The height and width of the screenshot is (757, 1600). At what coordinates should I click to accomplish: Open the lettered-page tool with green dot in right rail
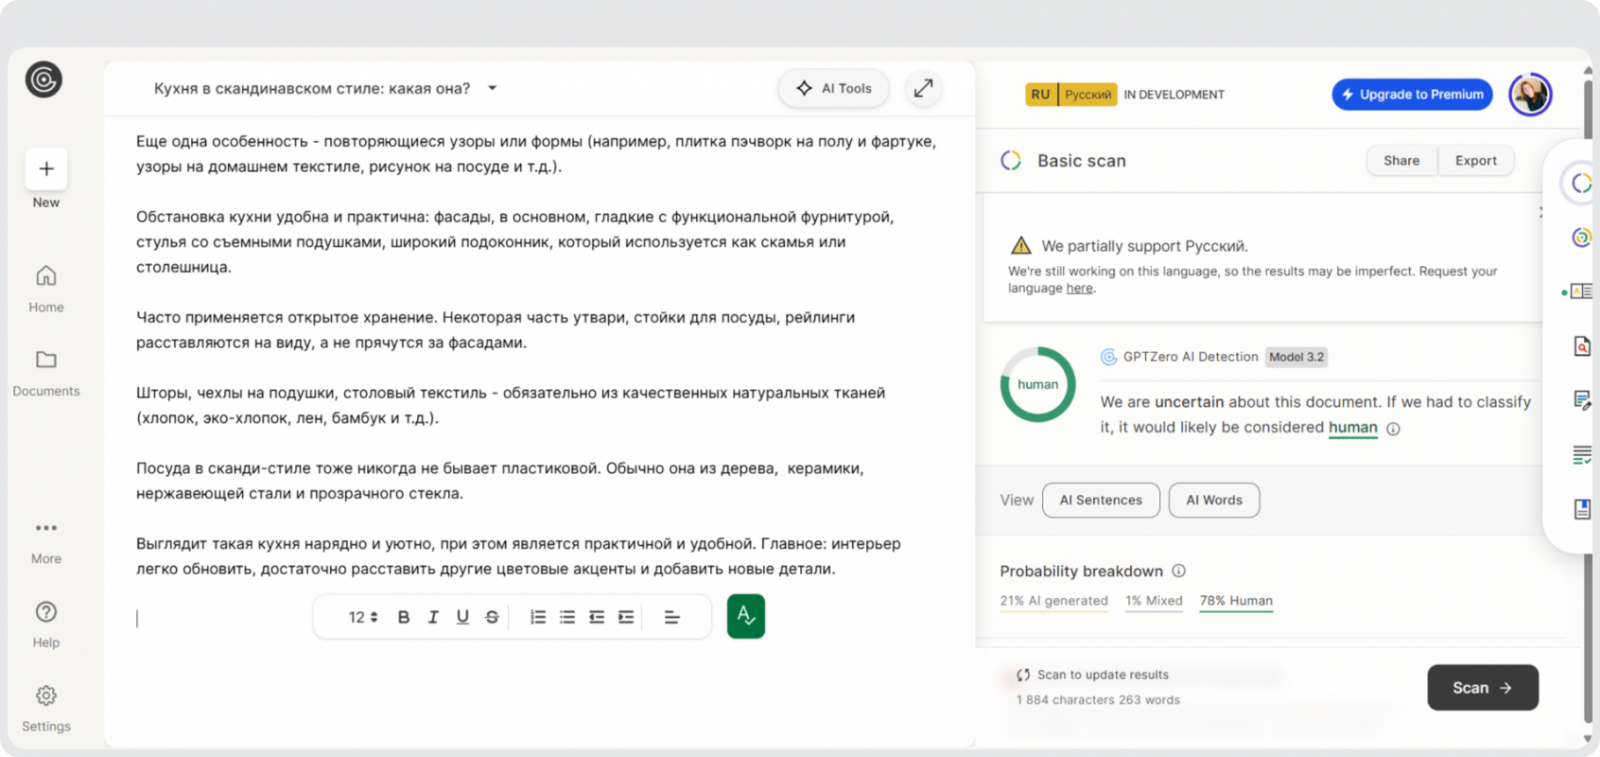pyautogui.click(x=1580, y=291)
